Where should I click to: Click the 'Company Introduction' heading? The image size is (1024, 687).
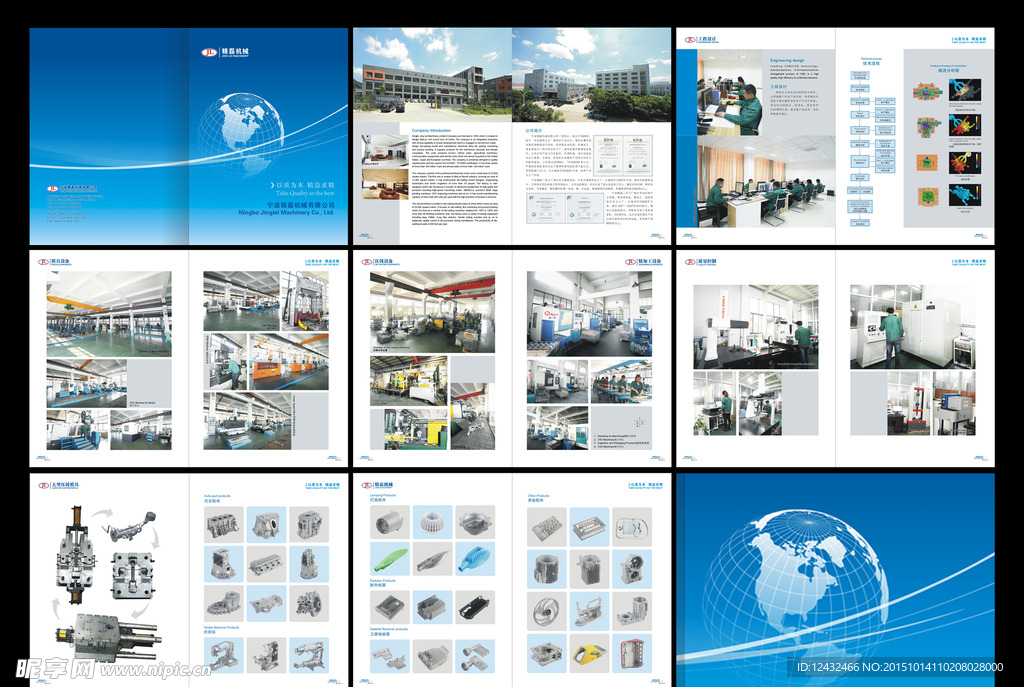point(431,131)
